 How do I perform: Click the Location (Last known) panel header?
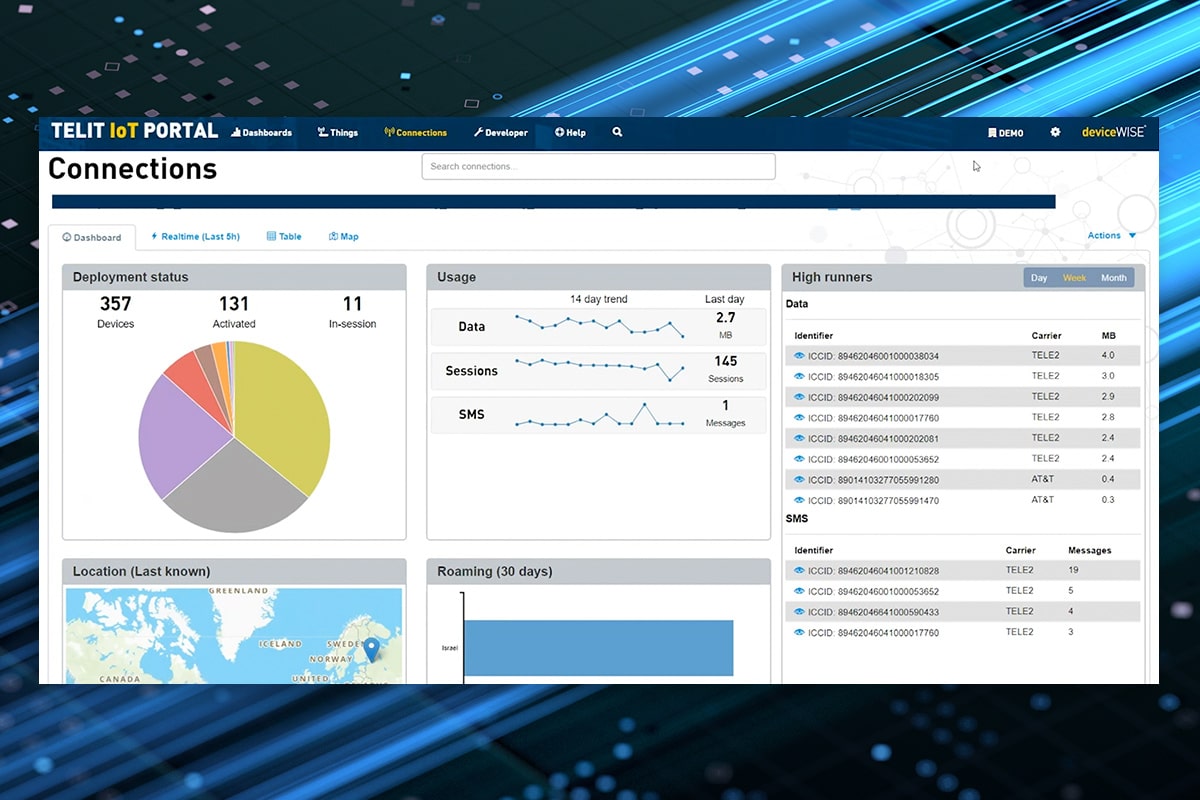(234, 571)
